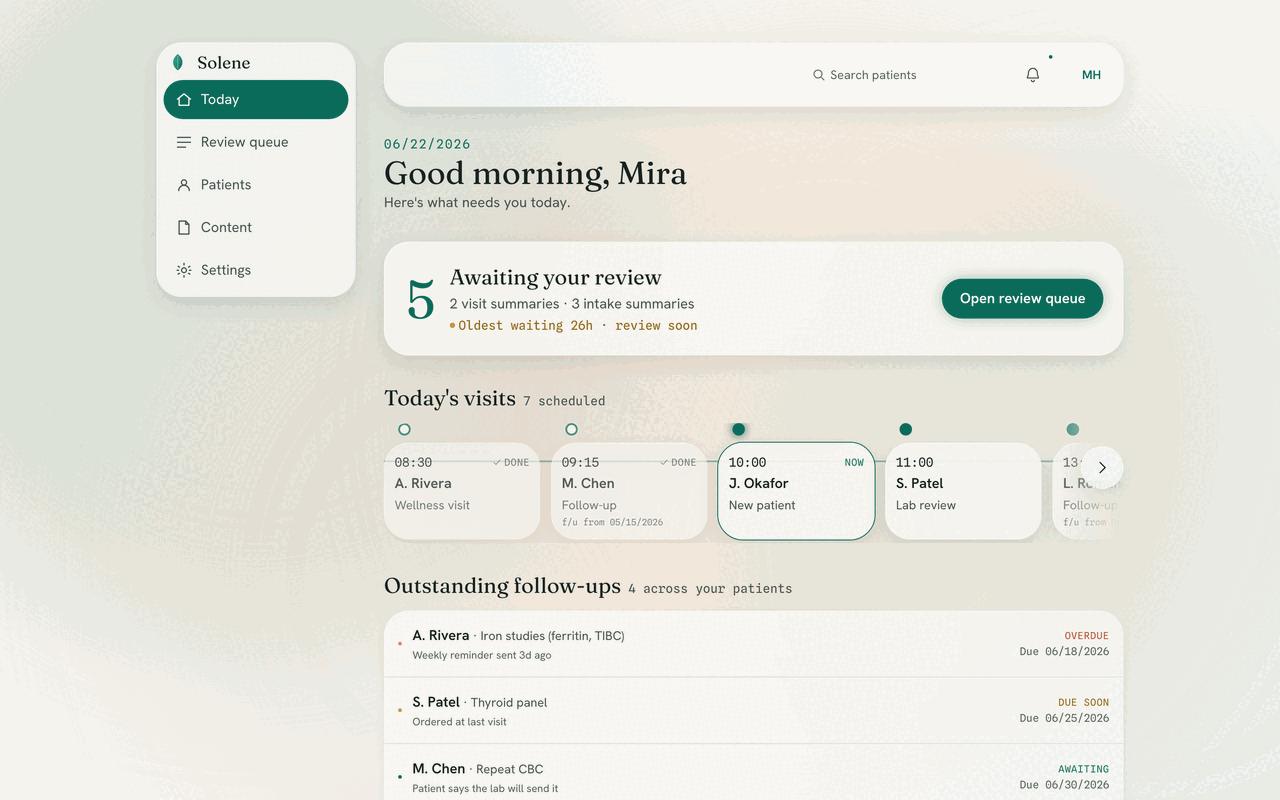Open notifications bell
This screenshot has height=800, width=1280.
pyautogui.click(x=1033, y=75)
